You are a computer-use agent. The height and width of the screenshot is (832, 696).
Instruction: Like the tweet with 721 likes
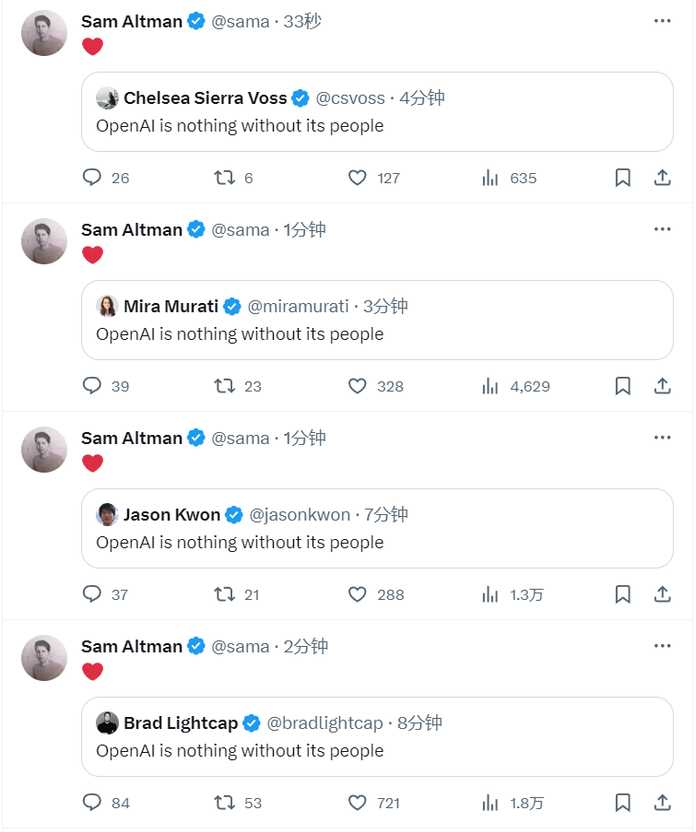point(357,802)
